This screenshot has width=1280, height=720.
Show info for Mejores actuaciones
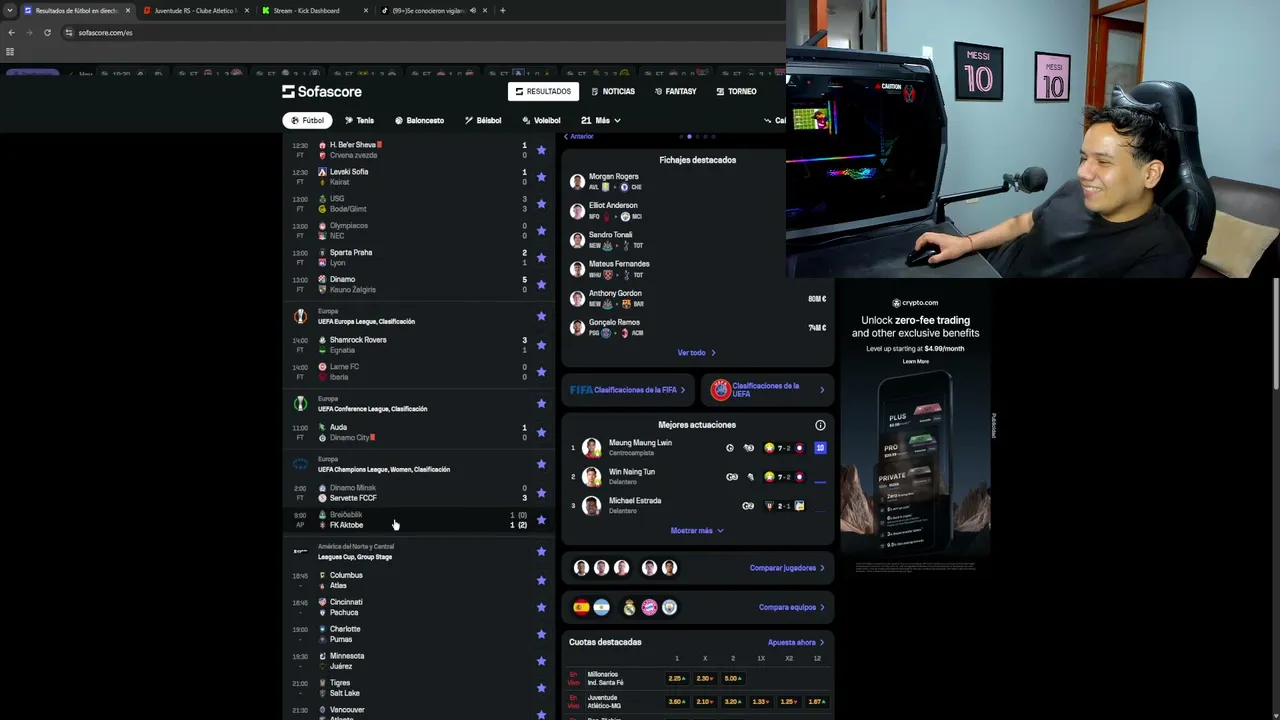pos(820,425)
